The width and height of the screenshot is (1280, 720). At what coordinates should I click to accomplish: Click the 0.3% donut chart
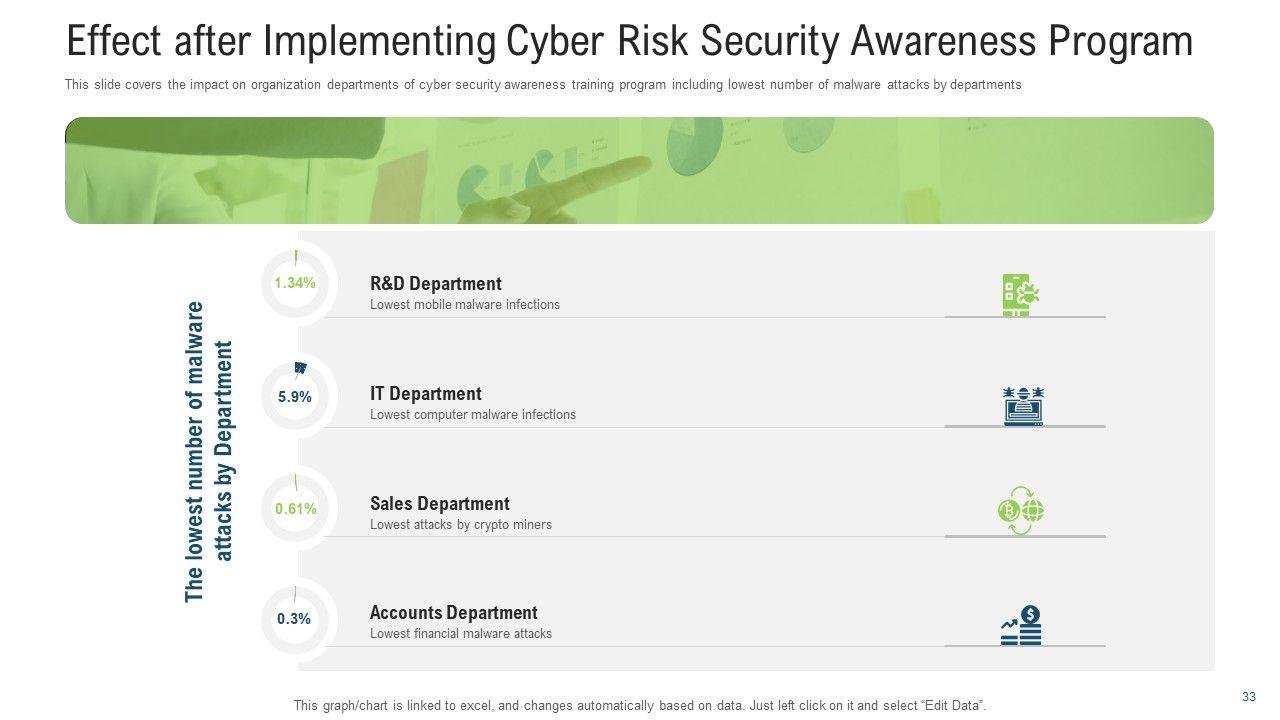click(x=294, y=620)
